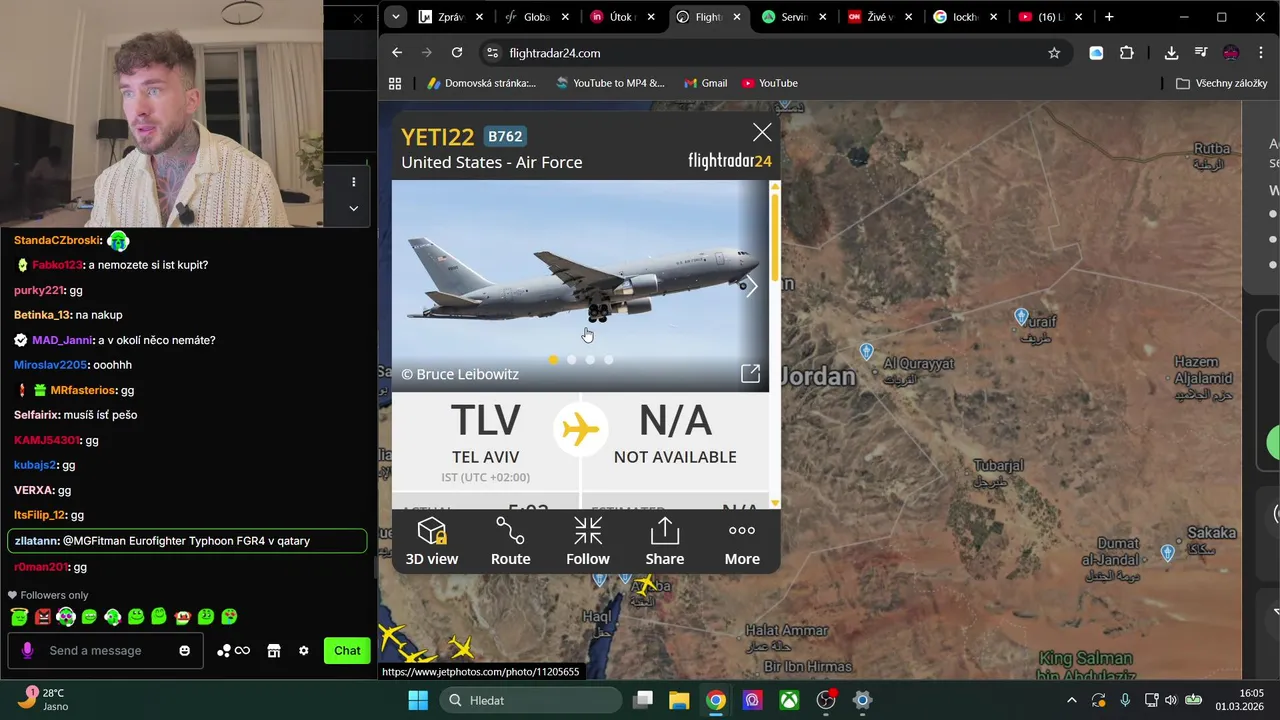Switch to the Google lockh tab

tap(967, 17)
